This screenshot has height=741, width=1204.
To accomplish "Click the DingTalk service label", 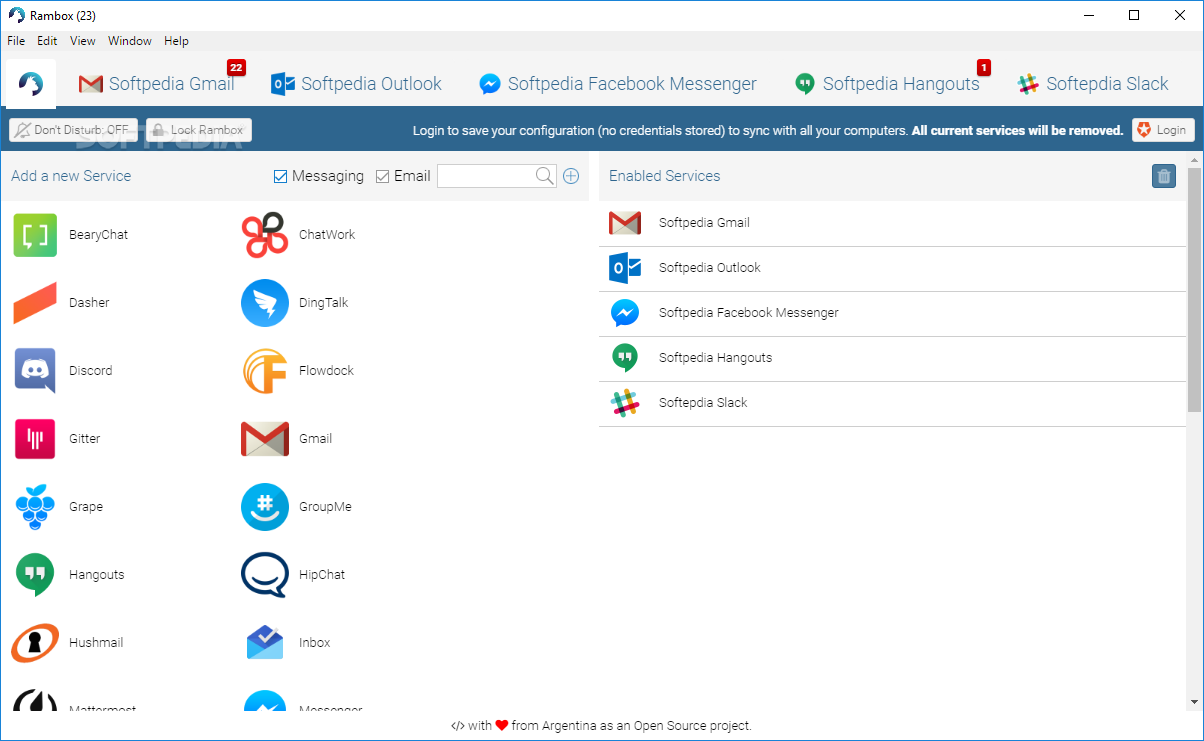I will tap(323, 303).
